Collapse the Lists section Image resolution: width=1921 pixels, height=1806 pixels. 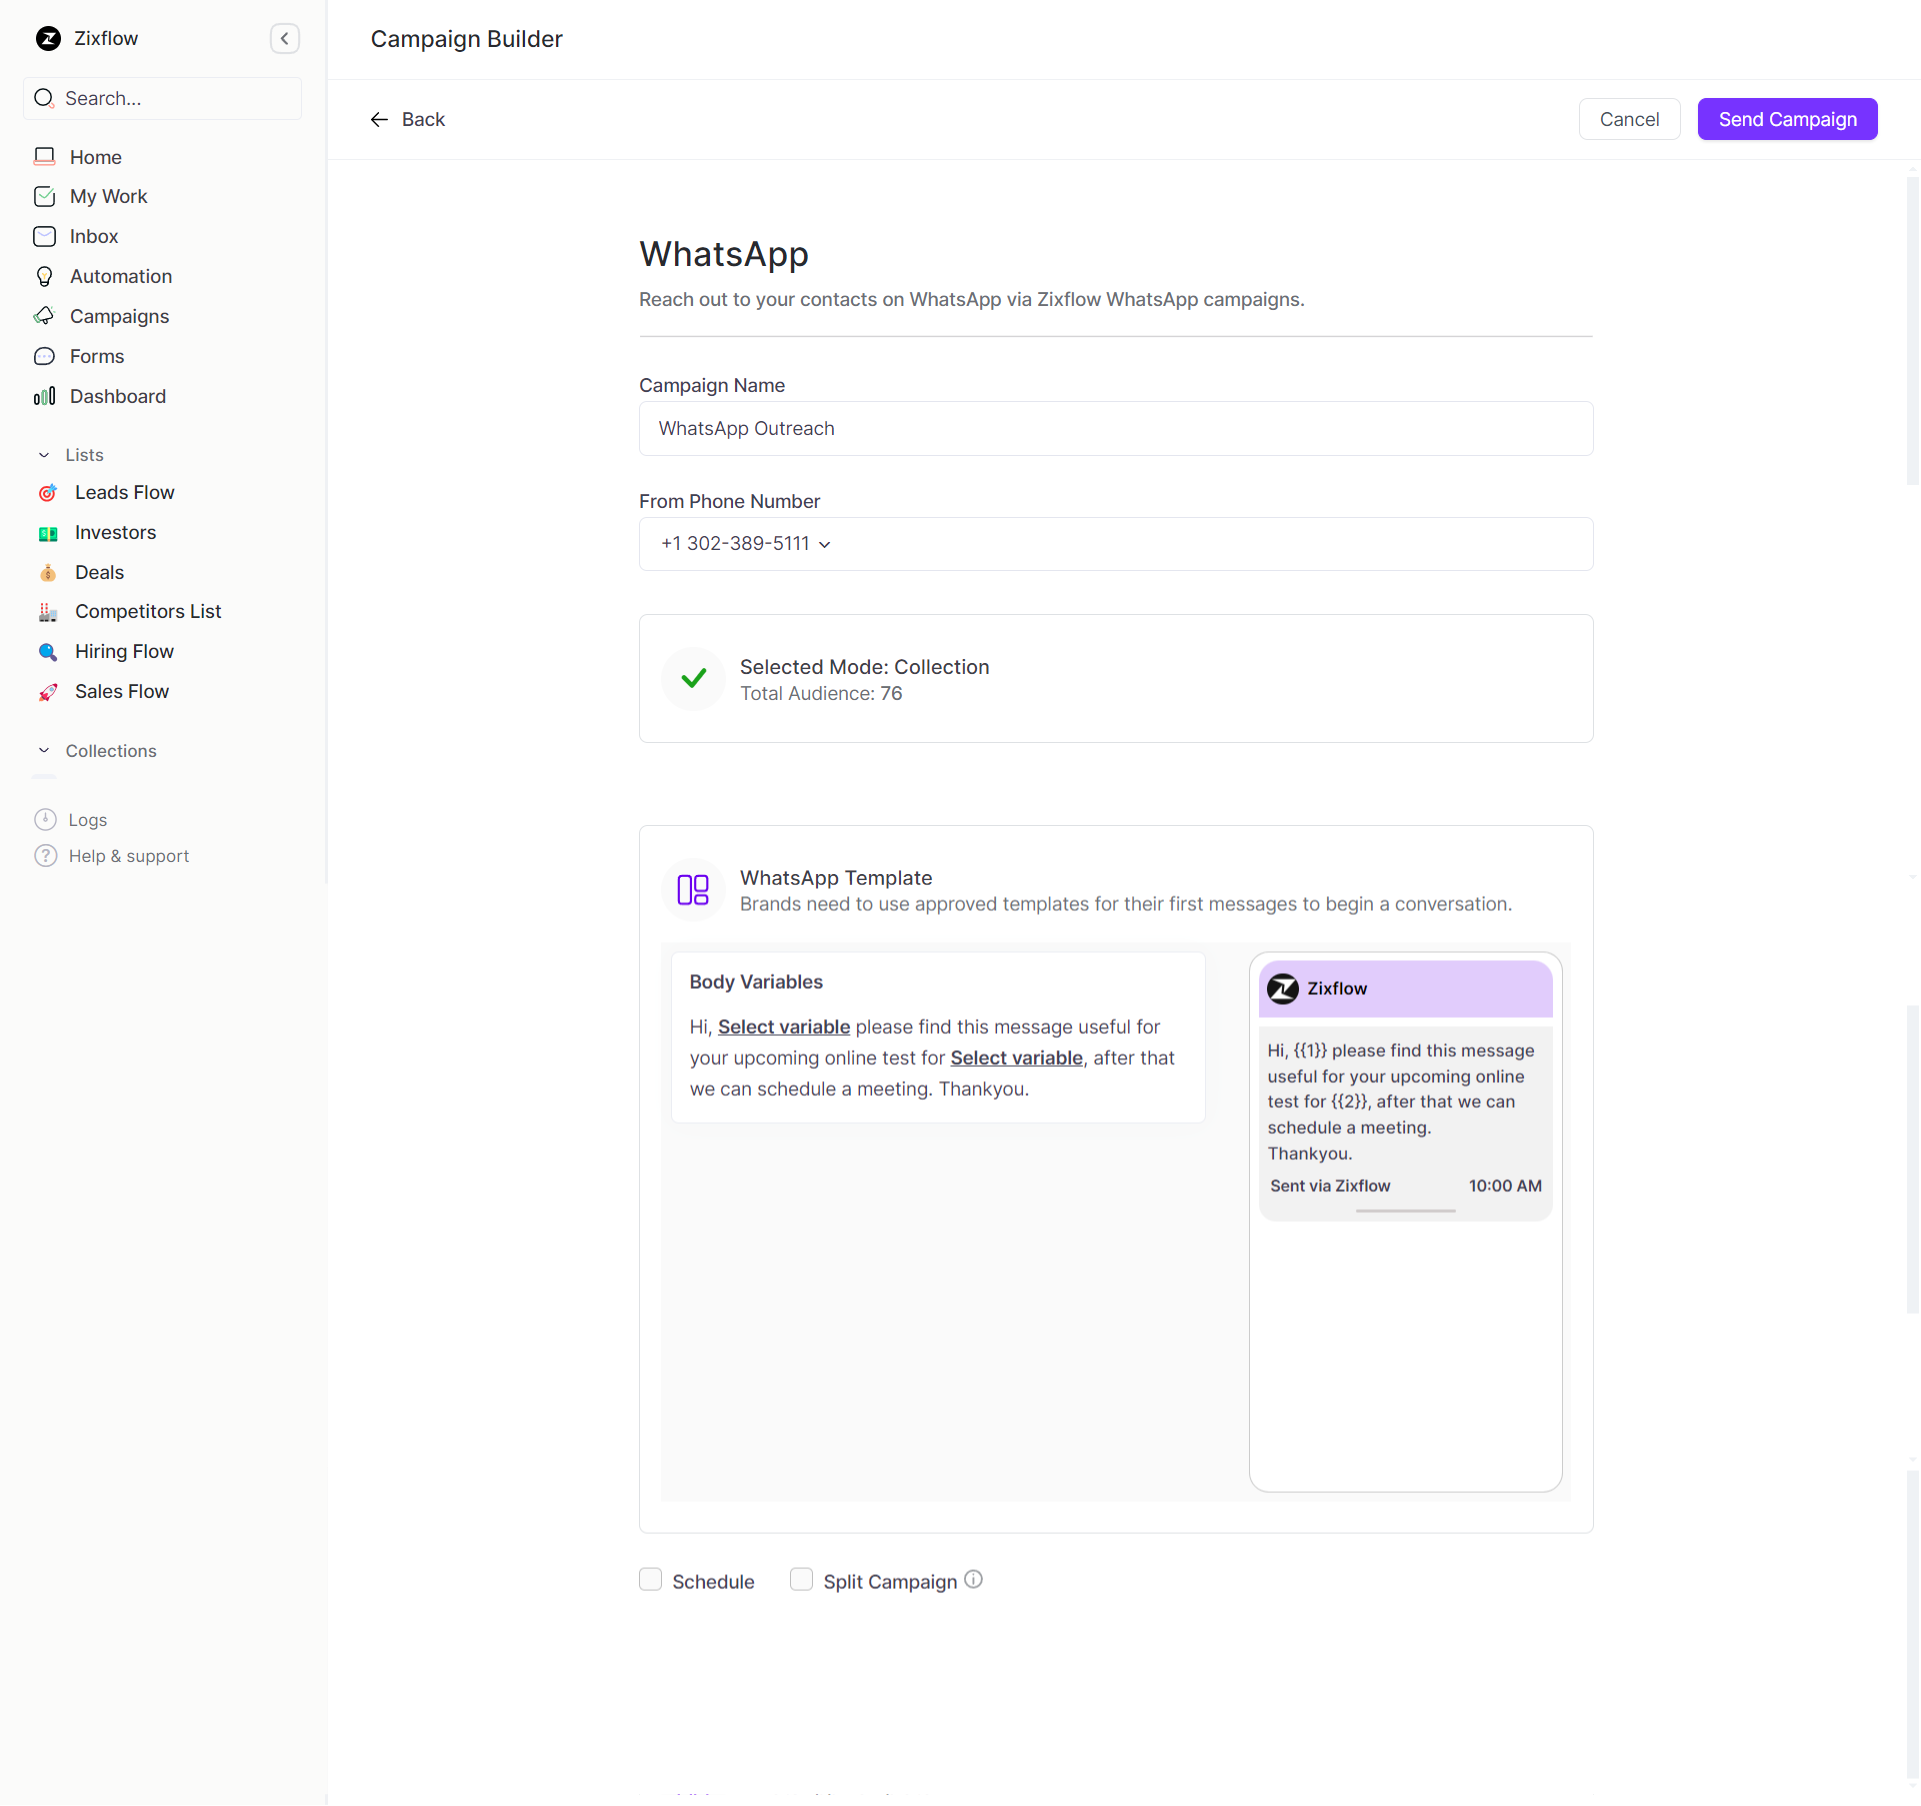44,456
